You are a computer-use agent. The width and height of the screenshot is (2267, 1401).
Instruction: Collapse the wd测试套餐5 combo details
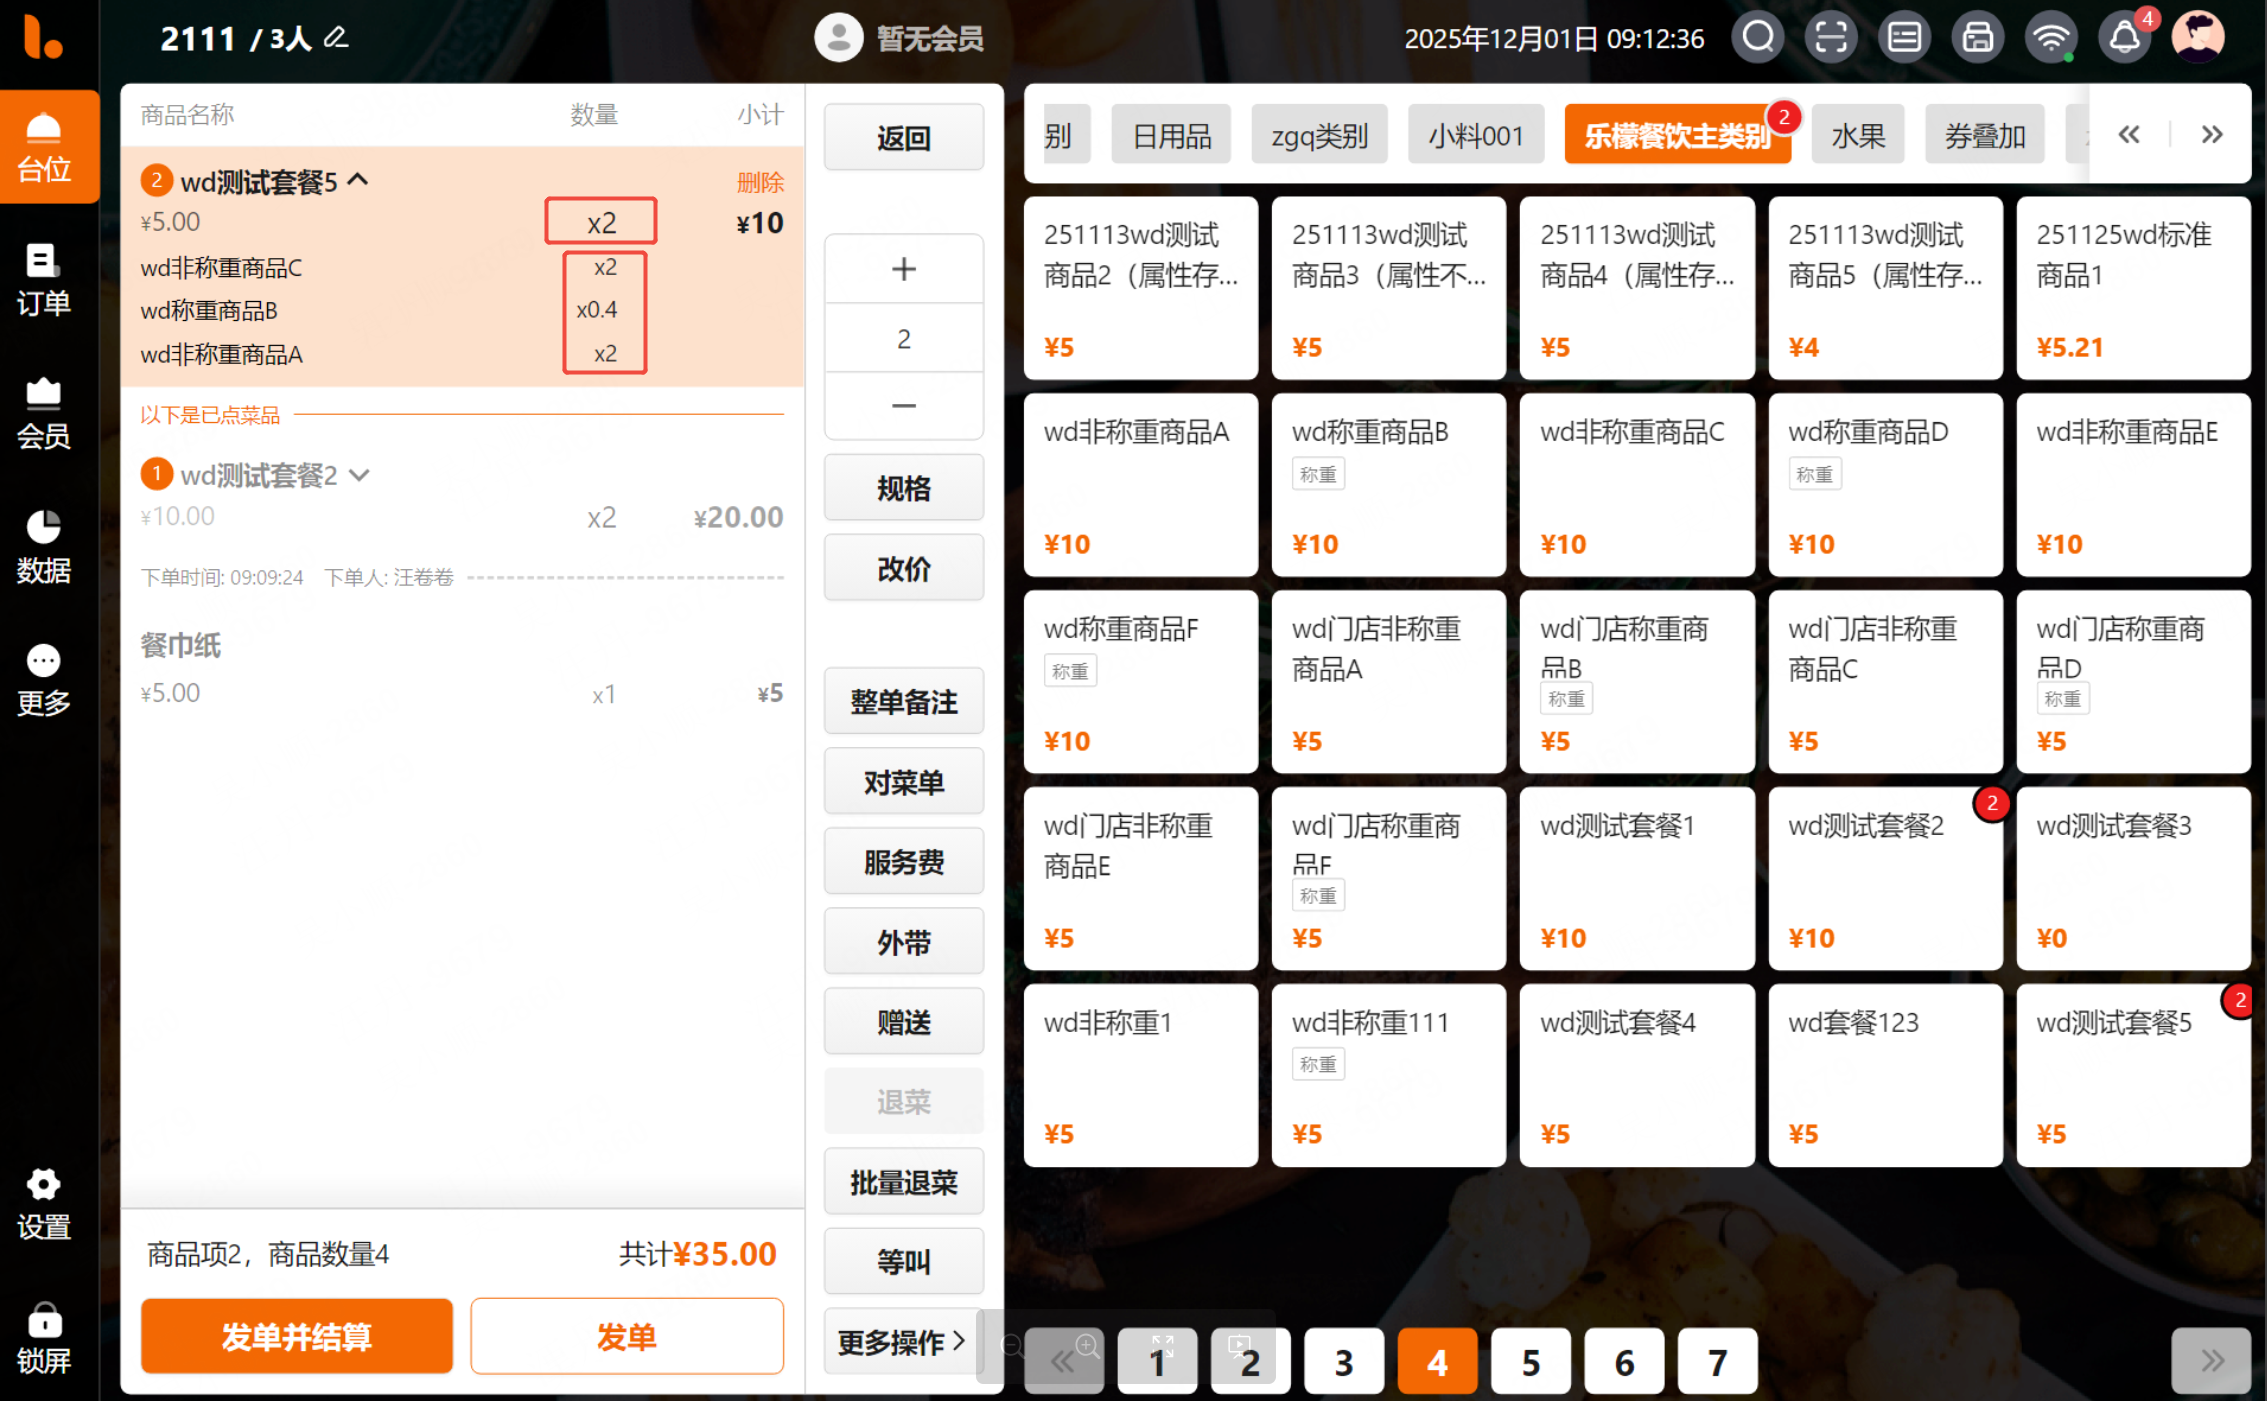pos(358,181)
